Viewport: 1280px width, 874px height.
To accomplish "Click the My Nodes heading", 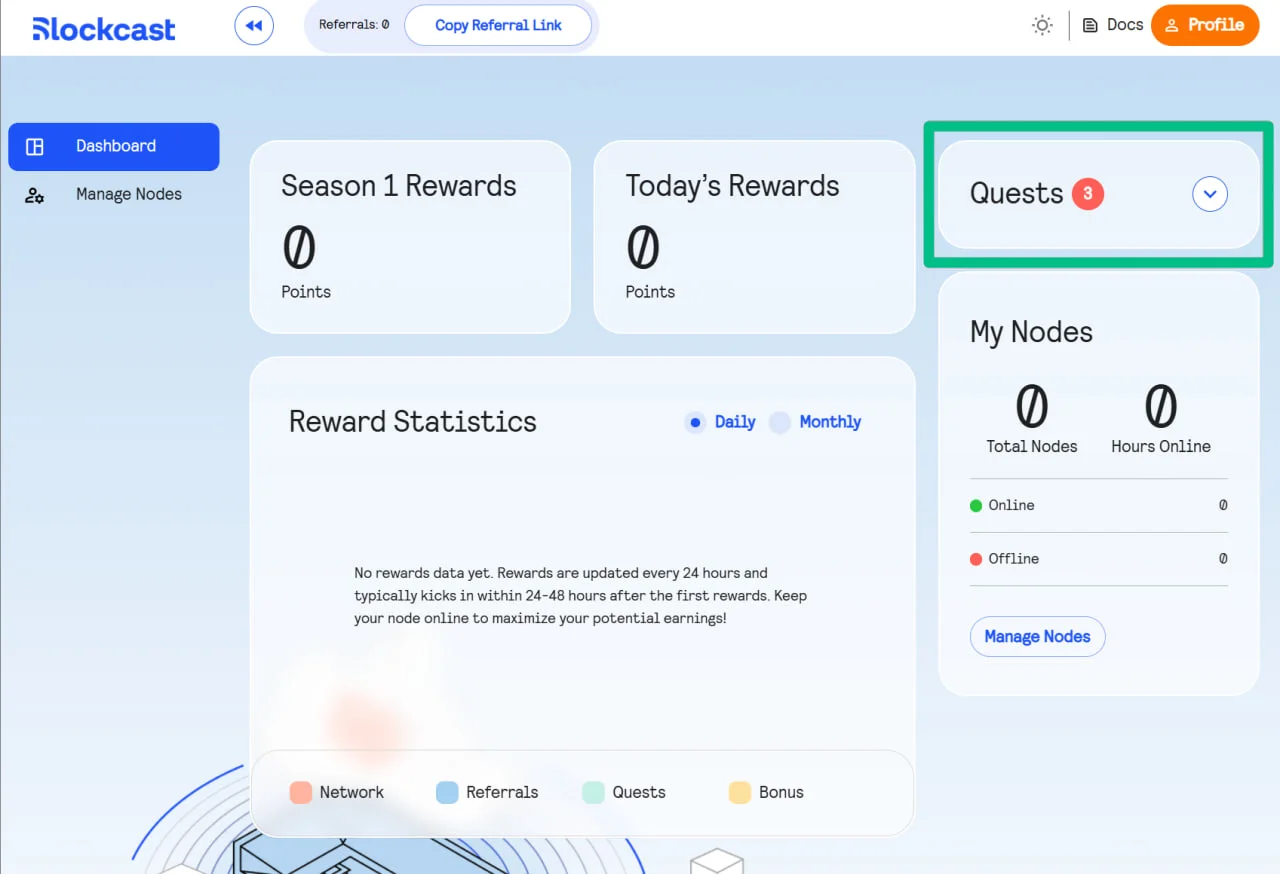I will pos(1031,332).
